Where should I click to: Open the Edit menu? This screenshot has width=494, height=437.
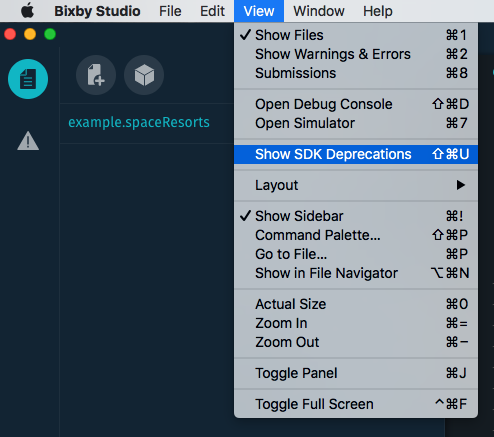coord(212,11)
